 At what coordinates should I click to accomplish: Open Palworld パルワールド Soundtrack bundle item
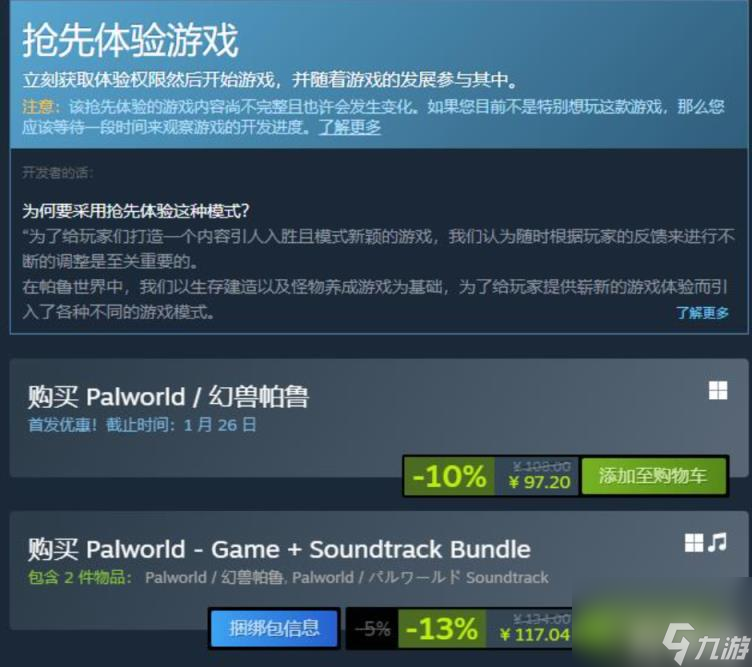tap(420, 577)
